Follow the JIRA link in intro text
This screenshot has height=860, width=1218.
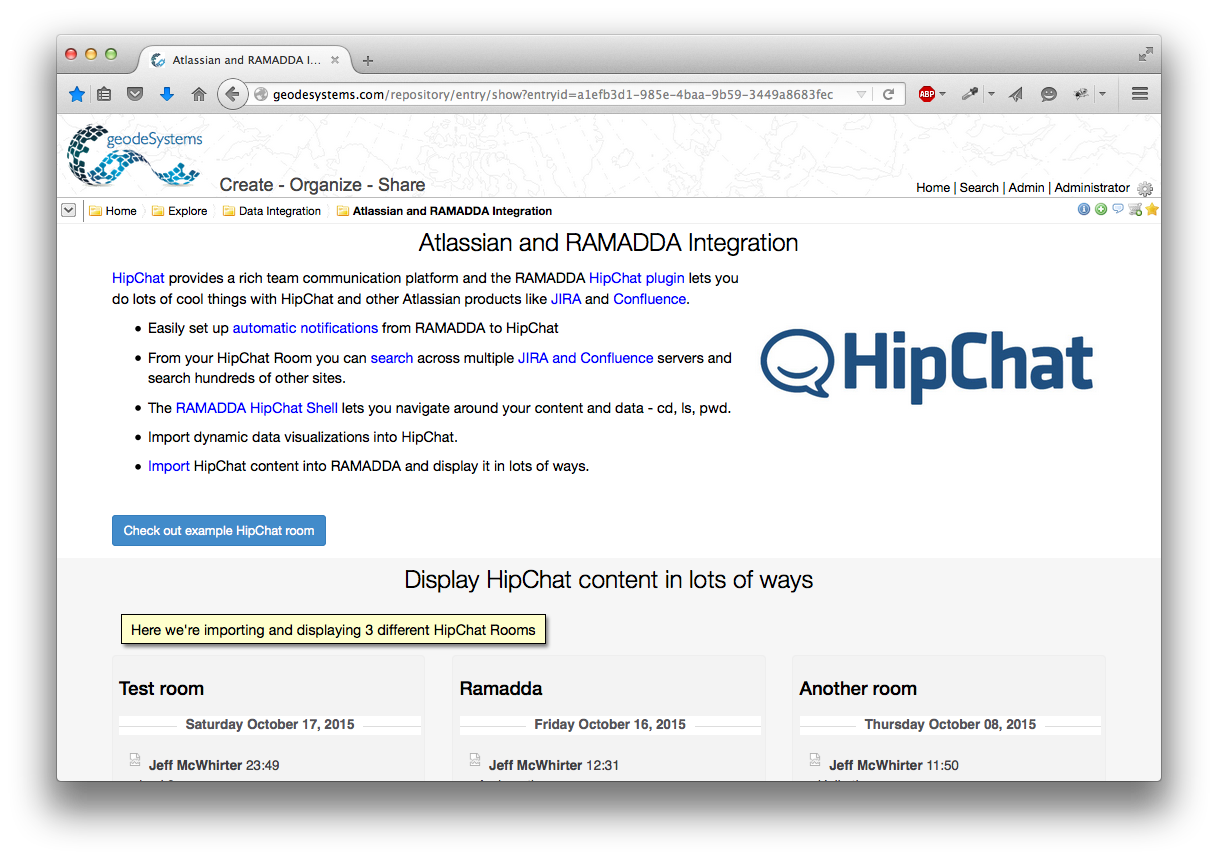[566, 299]
